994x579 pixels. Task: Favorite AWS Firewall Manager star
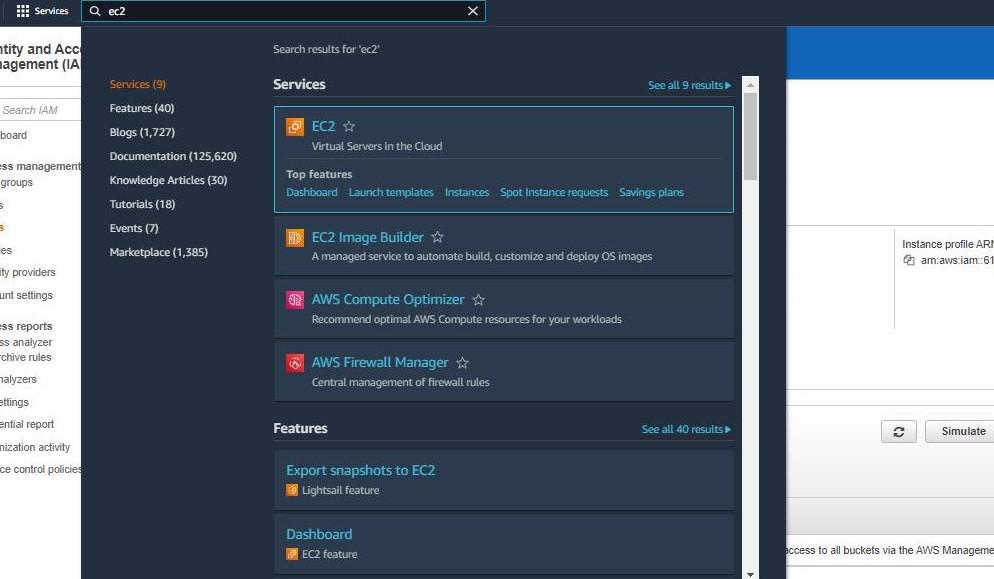(x=463, y=363)
